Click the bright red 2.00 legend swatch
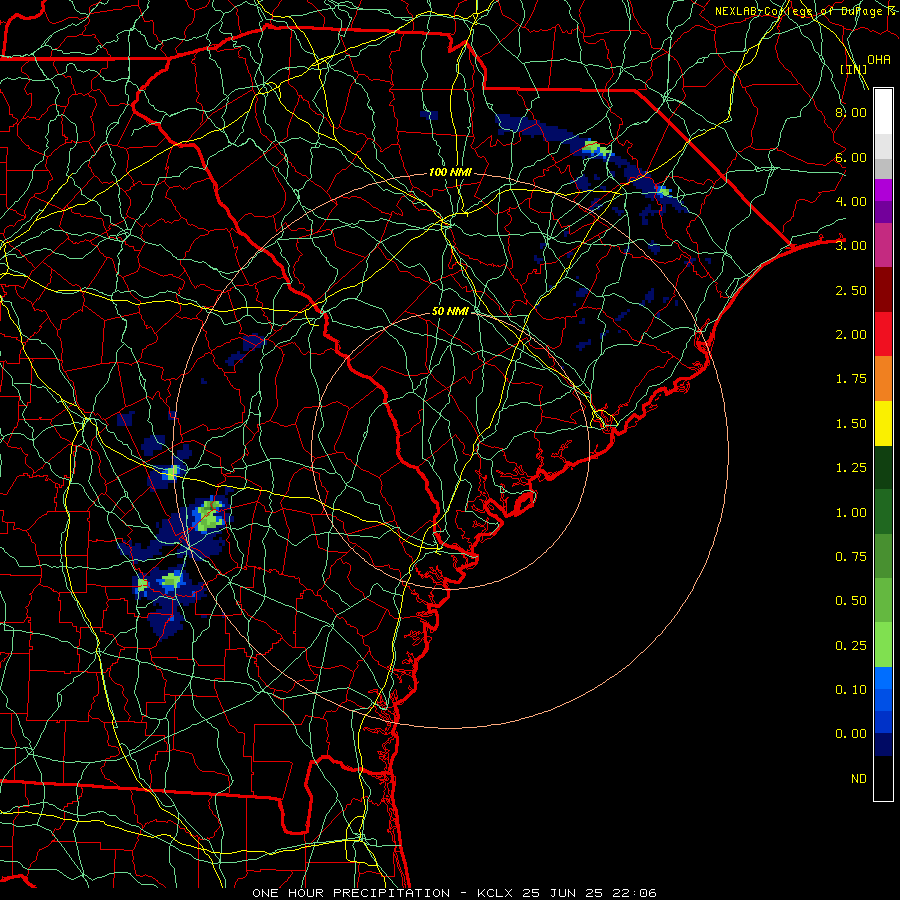The width and height of the screenshot is (900, 900). pyautogui.click(x=883, y=334)
